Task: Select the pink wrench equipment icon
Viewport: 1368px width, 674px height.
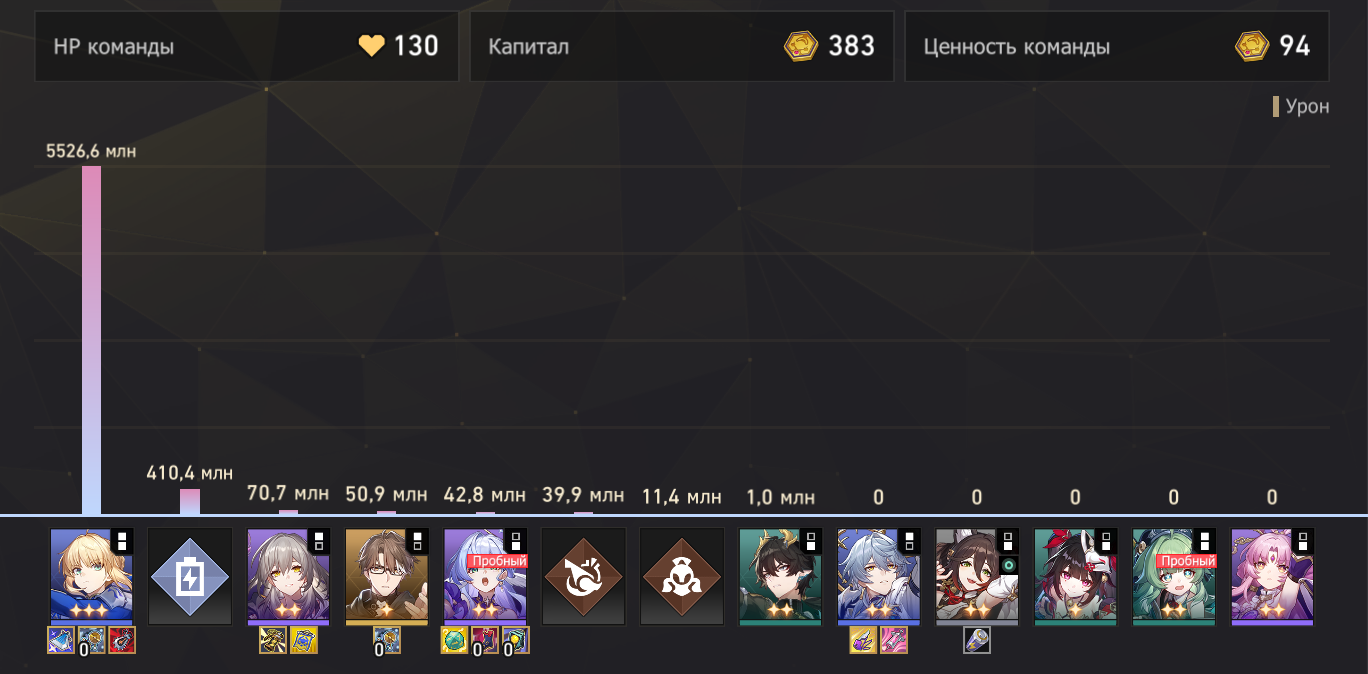Action: 894,640
